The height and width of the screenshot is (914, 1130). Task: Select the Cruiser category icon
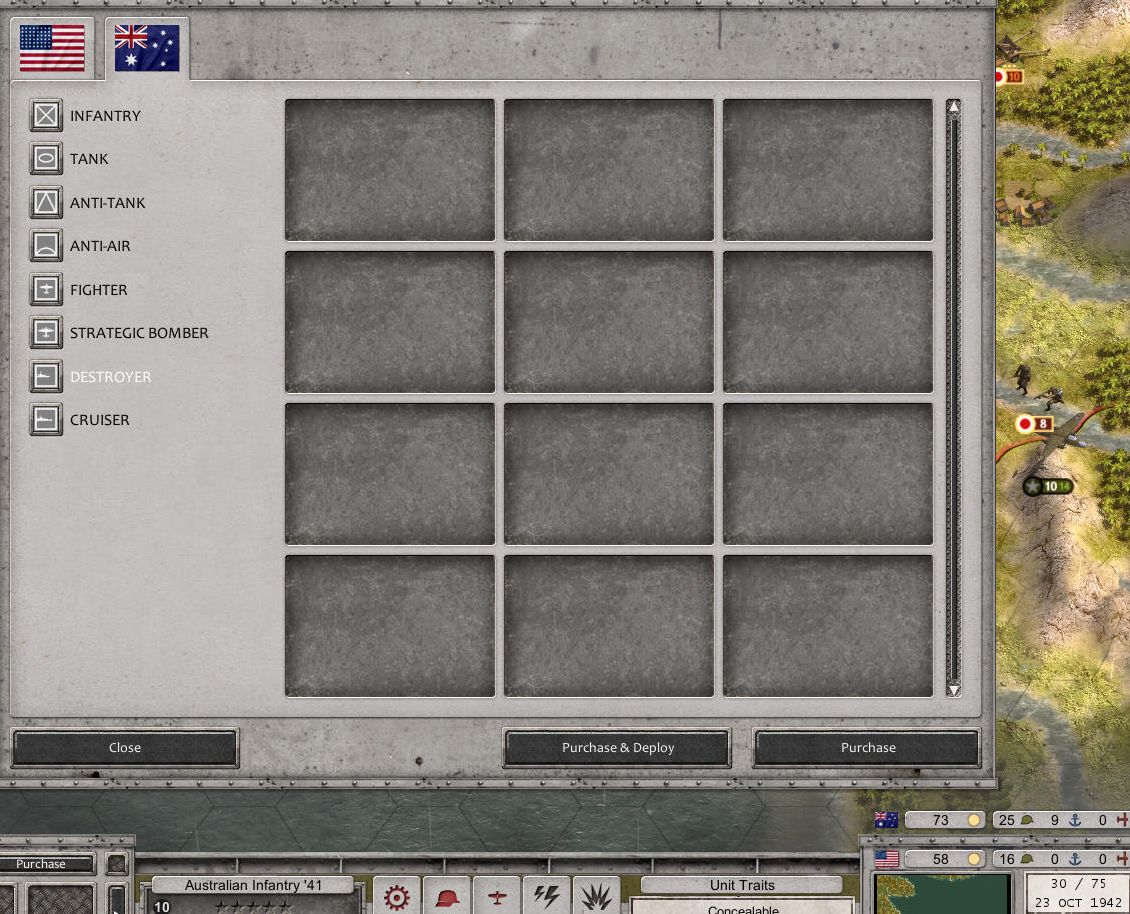46,420
